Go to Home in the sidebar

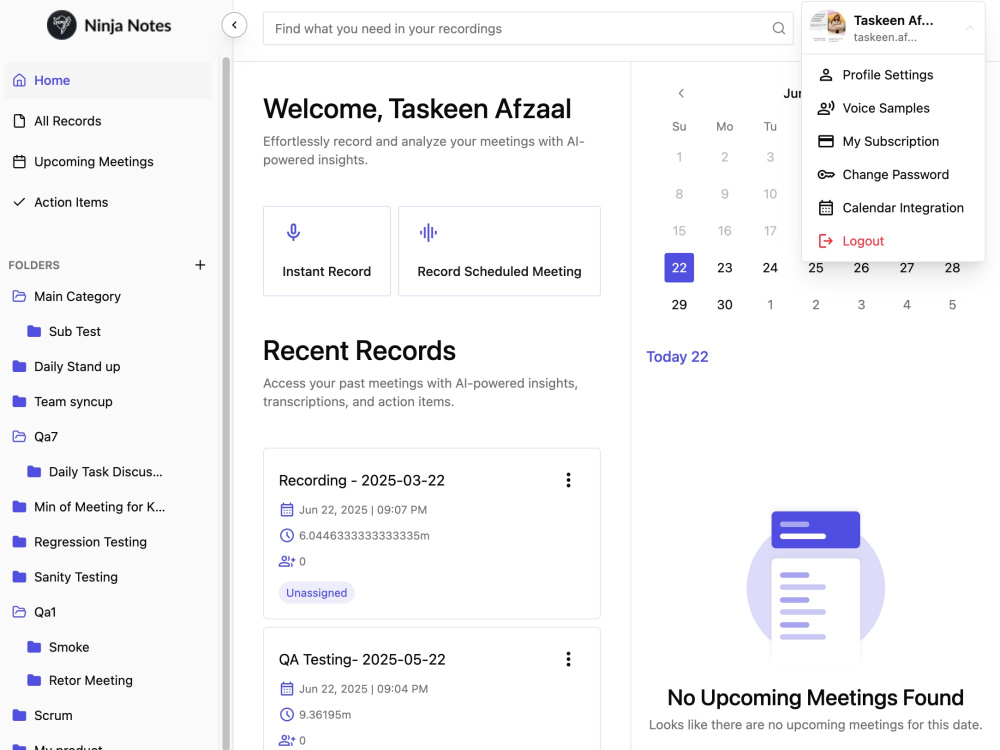click(108, 80)
